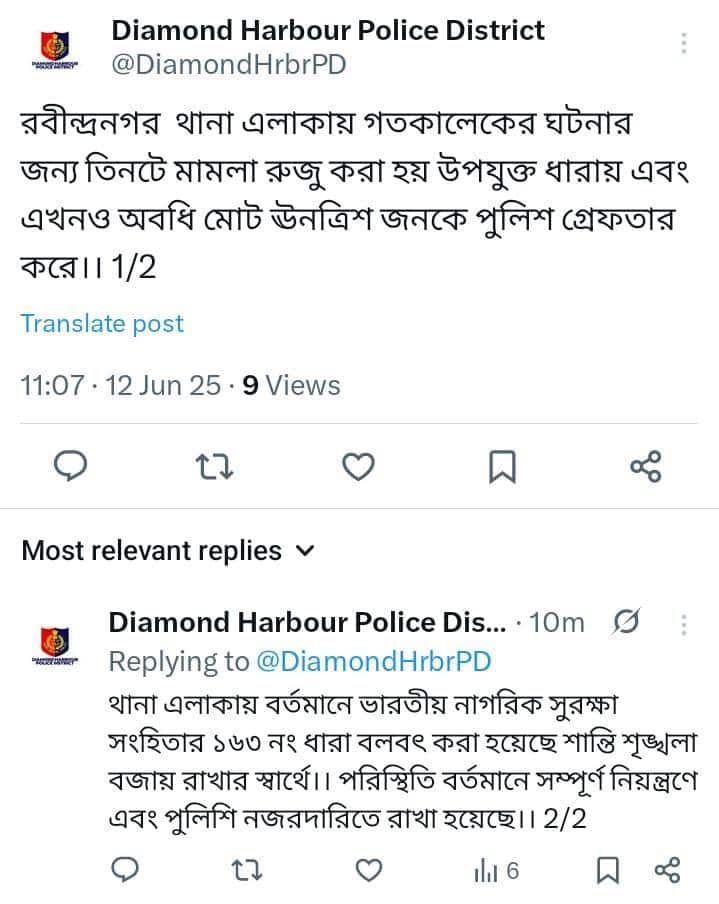Share the 2/2 reply

pyautogui.click(x=666, y=871)
